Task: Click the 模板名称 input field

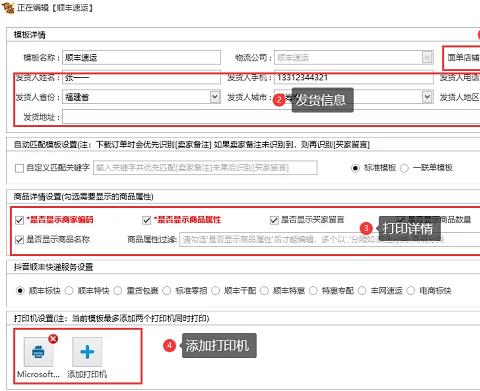Action: [141, 57]
